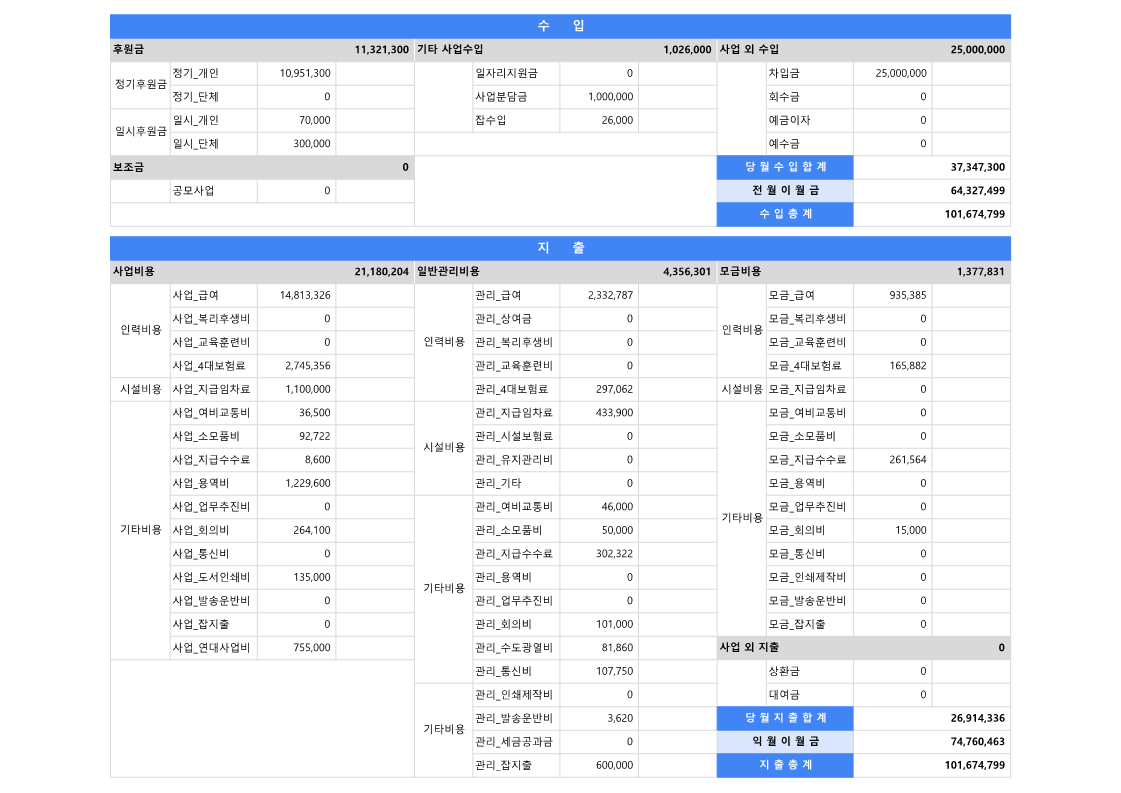Select the '지 출 총 계' cell
The image size is (1121, 793).
point(785,765)
